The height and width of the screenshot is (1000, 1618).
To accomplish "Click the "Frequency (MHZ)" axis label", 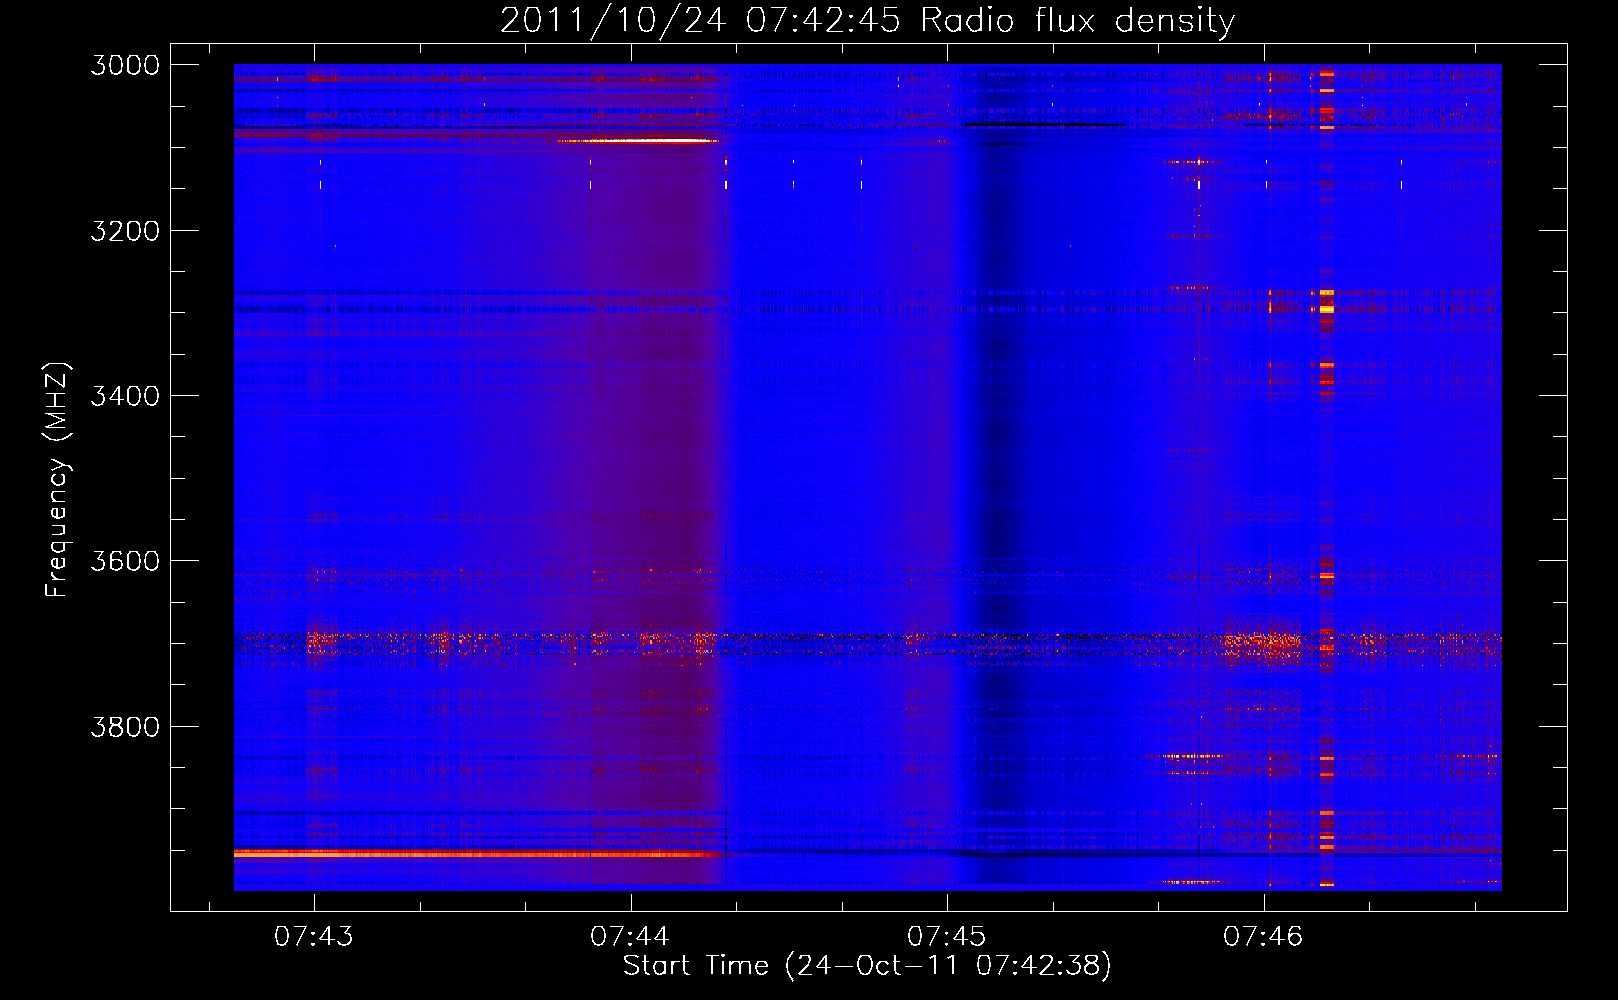I will [x=57, y=479].
